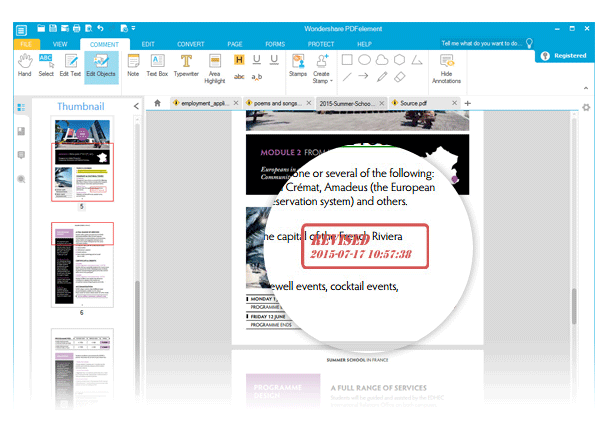Select the a_b caret insert tool
Viewport: 600px width, 448px height.
coord(257,77)
